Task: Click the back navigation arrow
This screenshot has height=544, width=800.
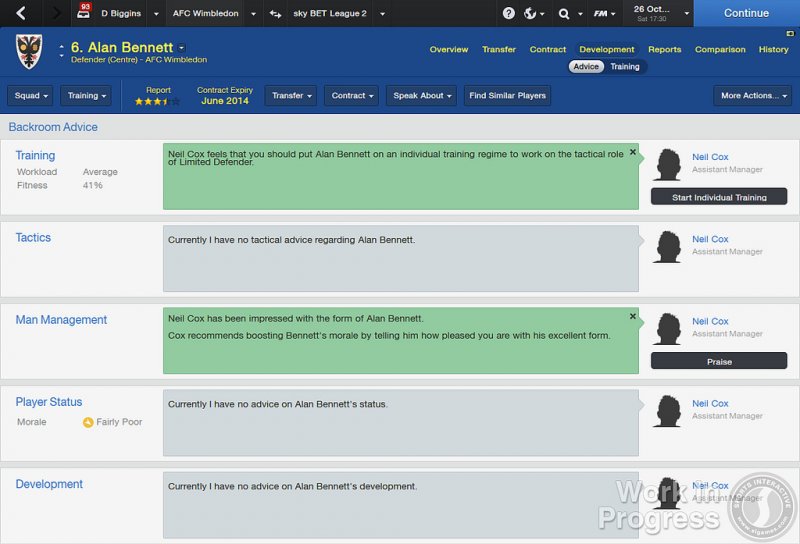Action: [x=21, y=13]
